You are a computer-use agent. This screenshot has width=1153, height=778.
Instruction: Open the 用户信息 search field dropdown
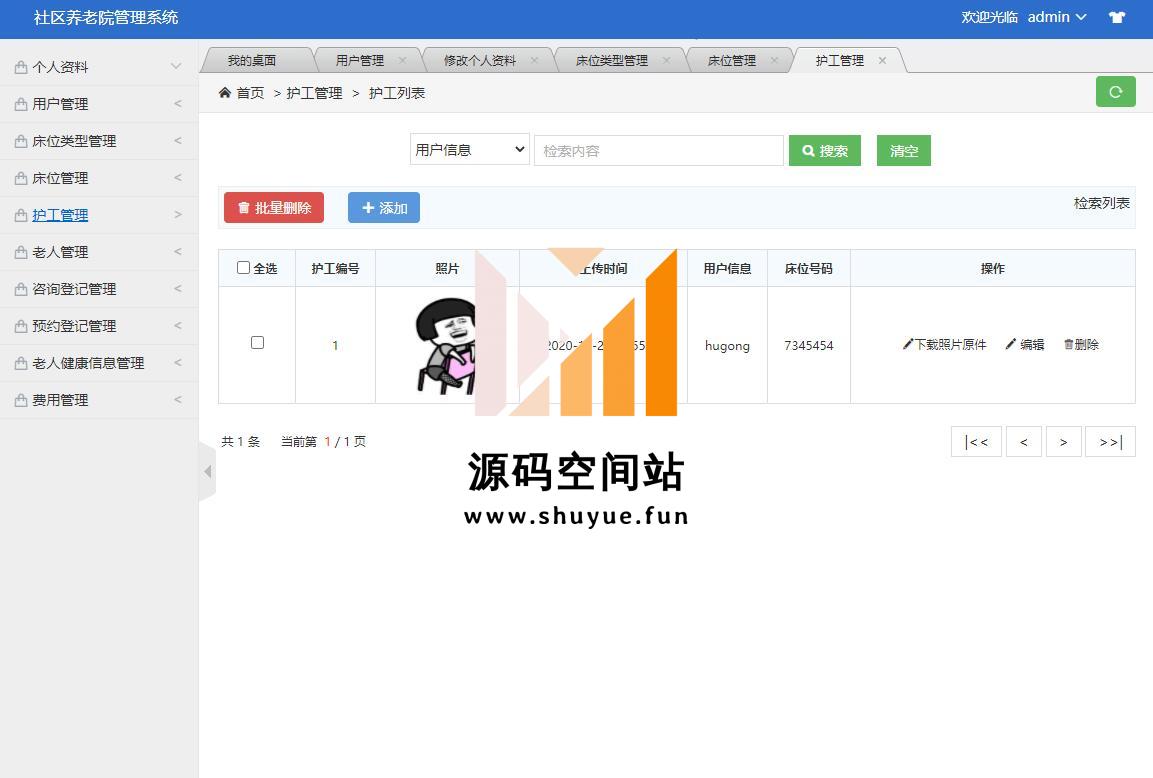click(469, 150)
